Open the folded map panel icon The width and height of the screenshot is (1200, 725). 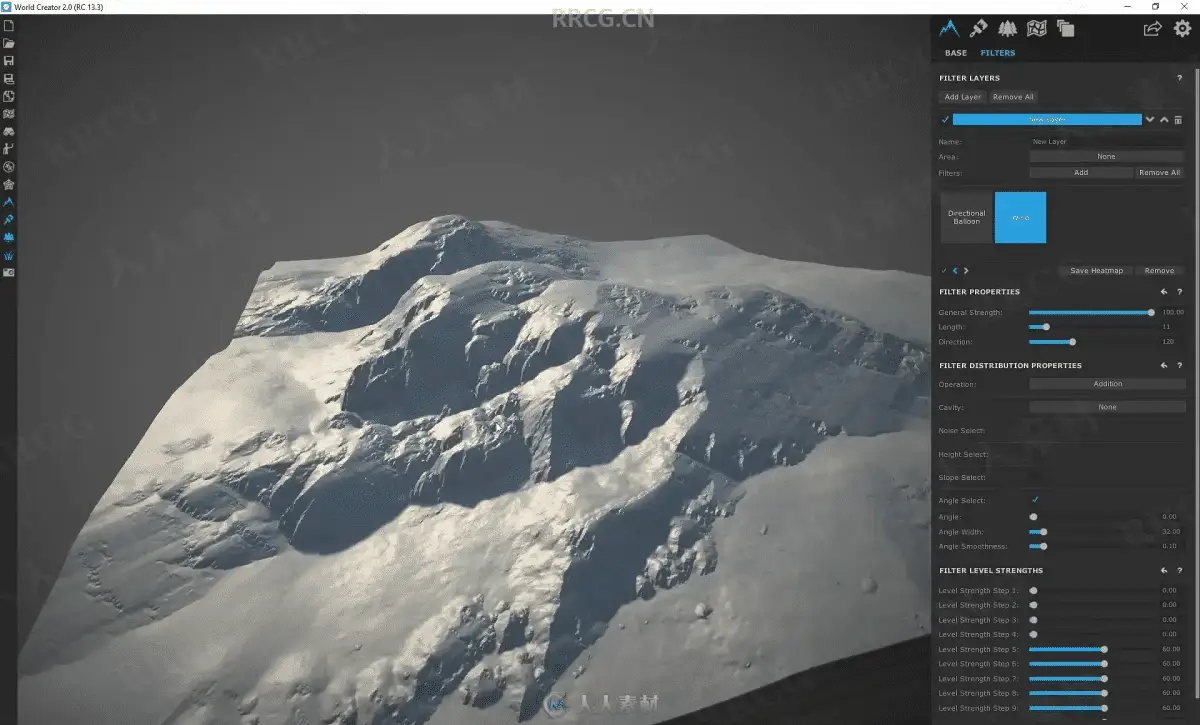(x=1037, y=28)
